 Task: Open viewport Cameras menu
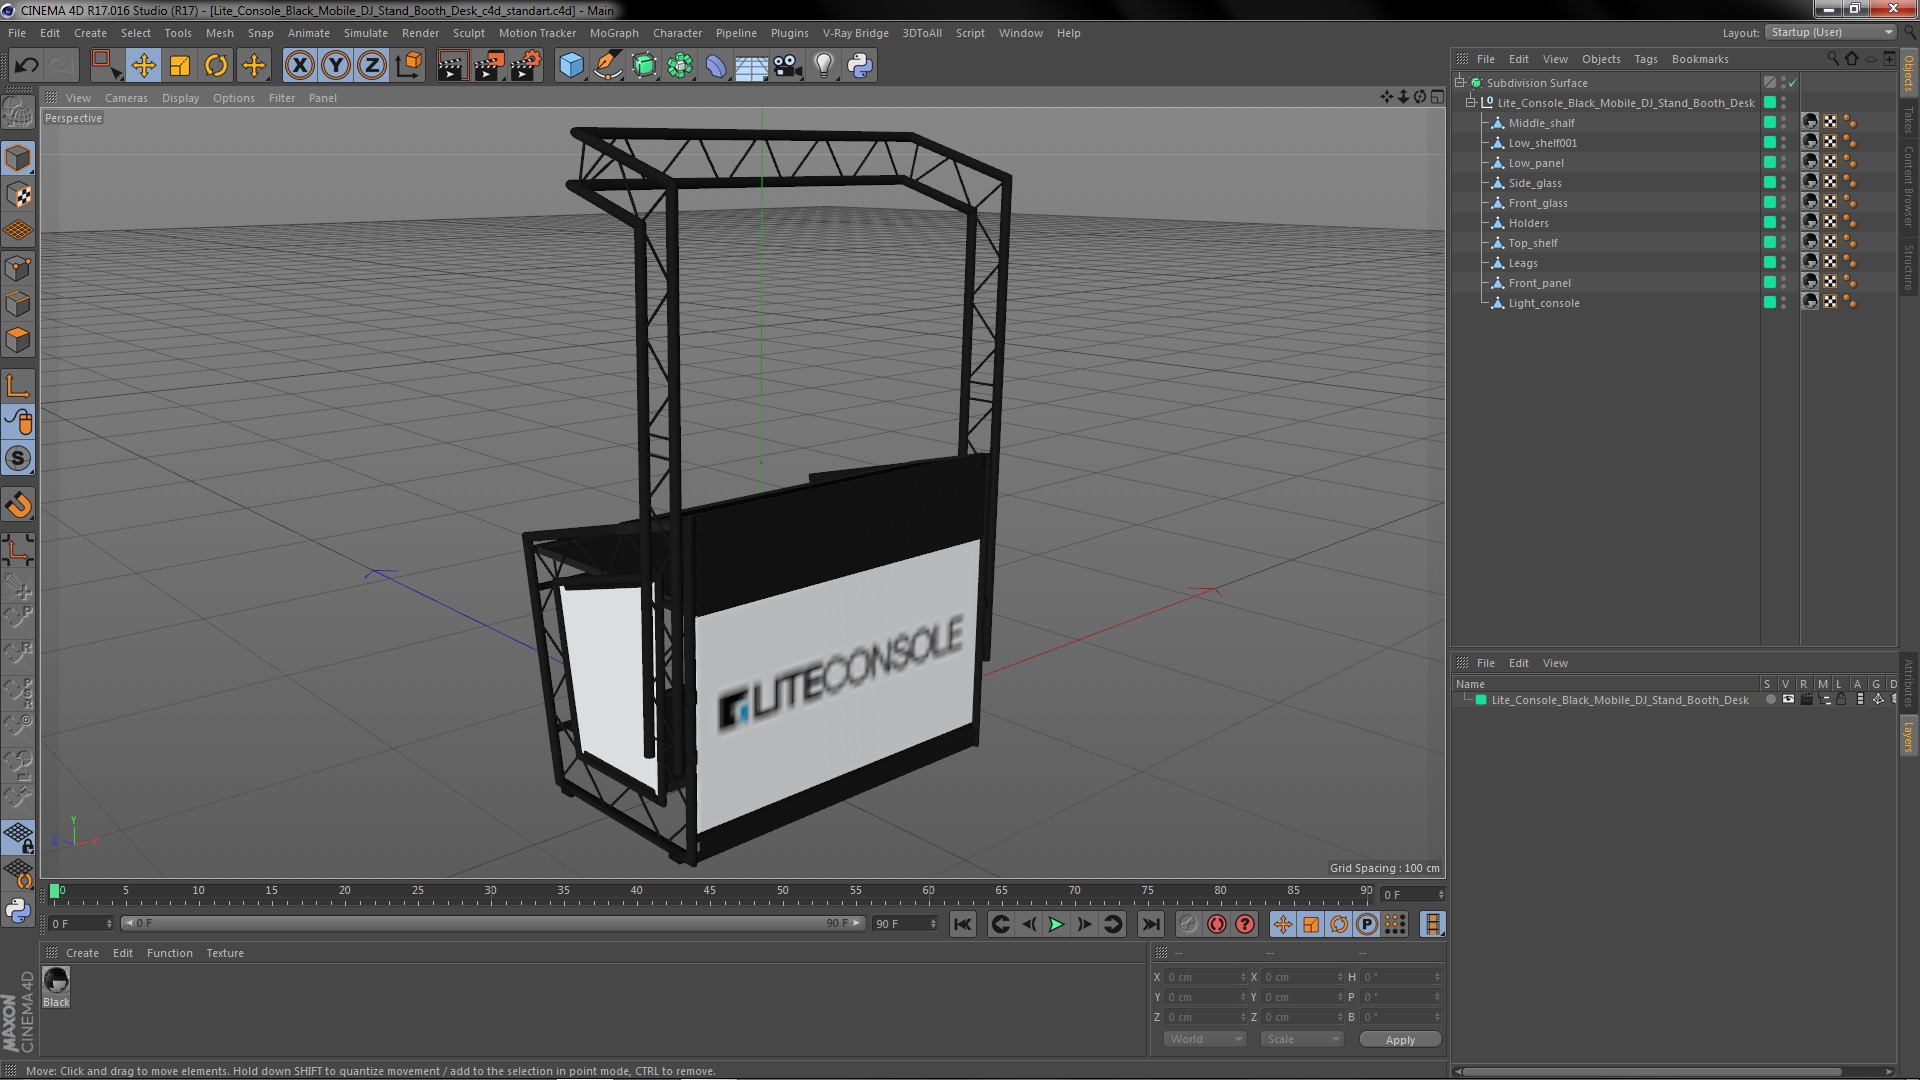tap(126, 98)
